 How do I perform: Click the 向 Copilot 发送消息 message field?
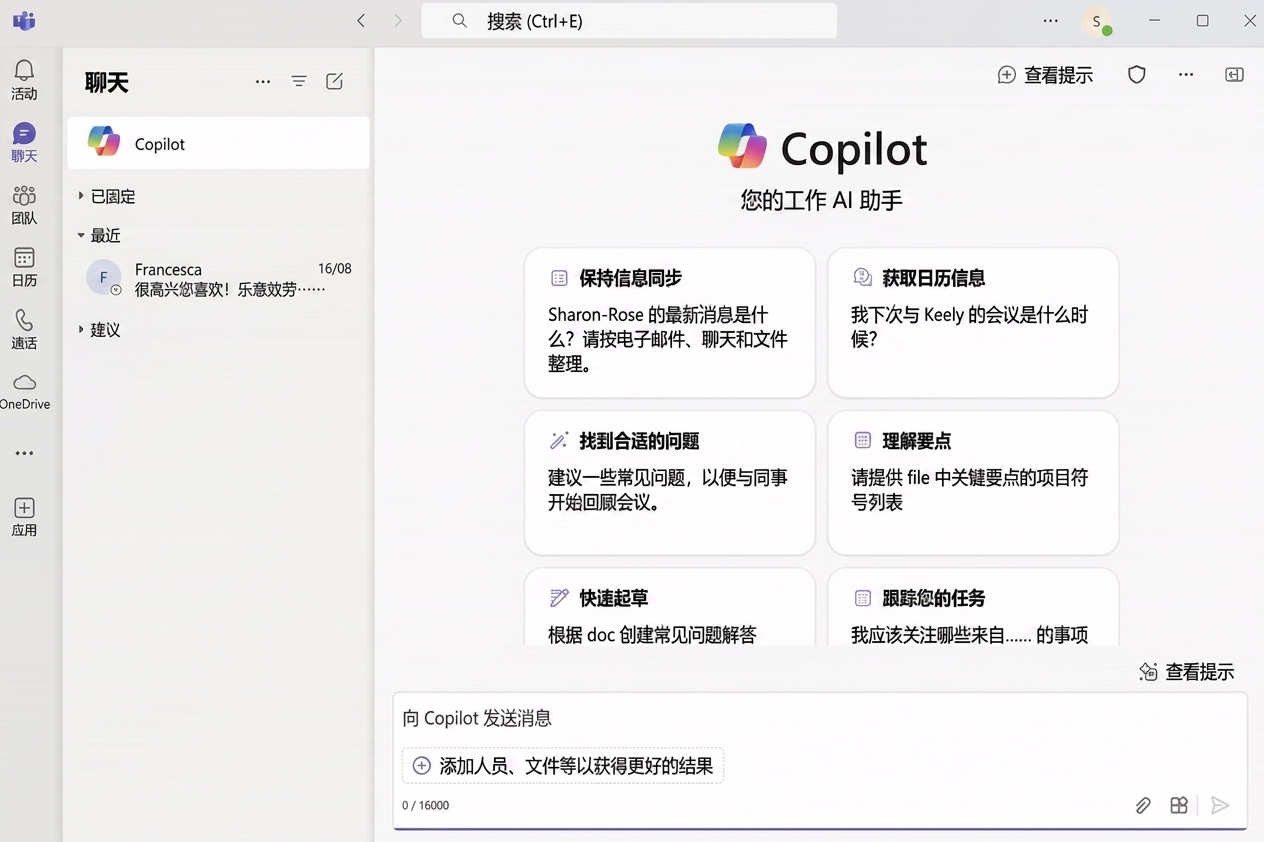tap(819, 718)
